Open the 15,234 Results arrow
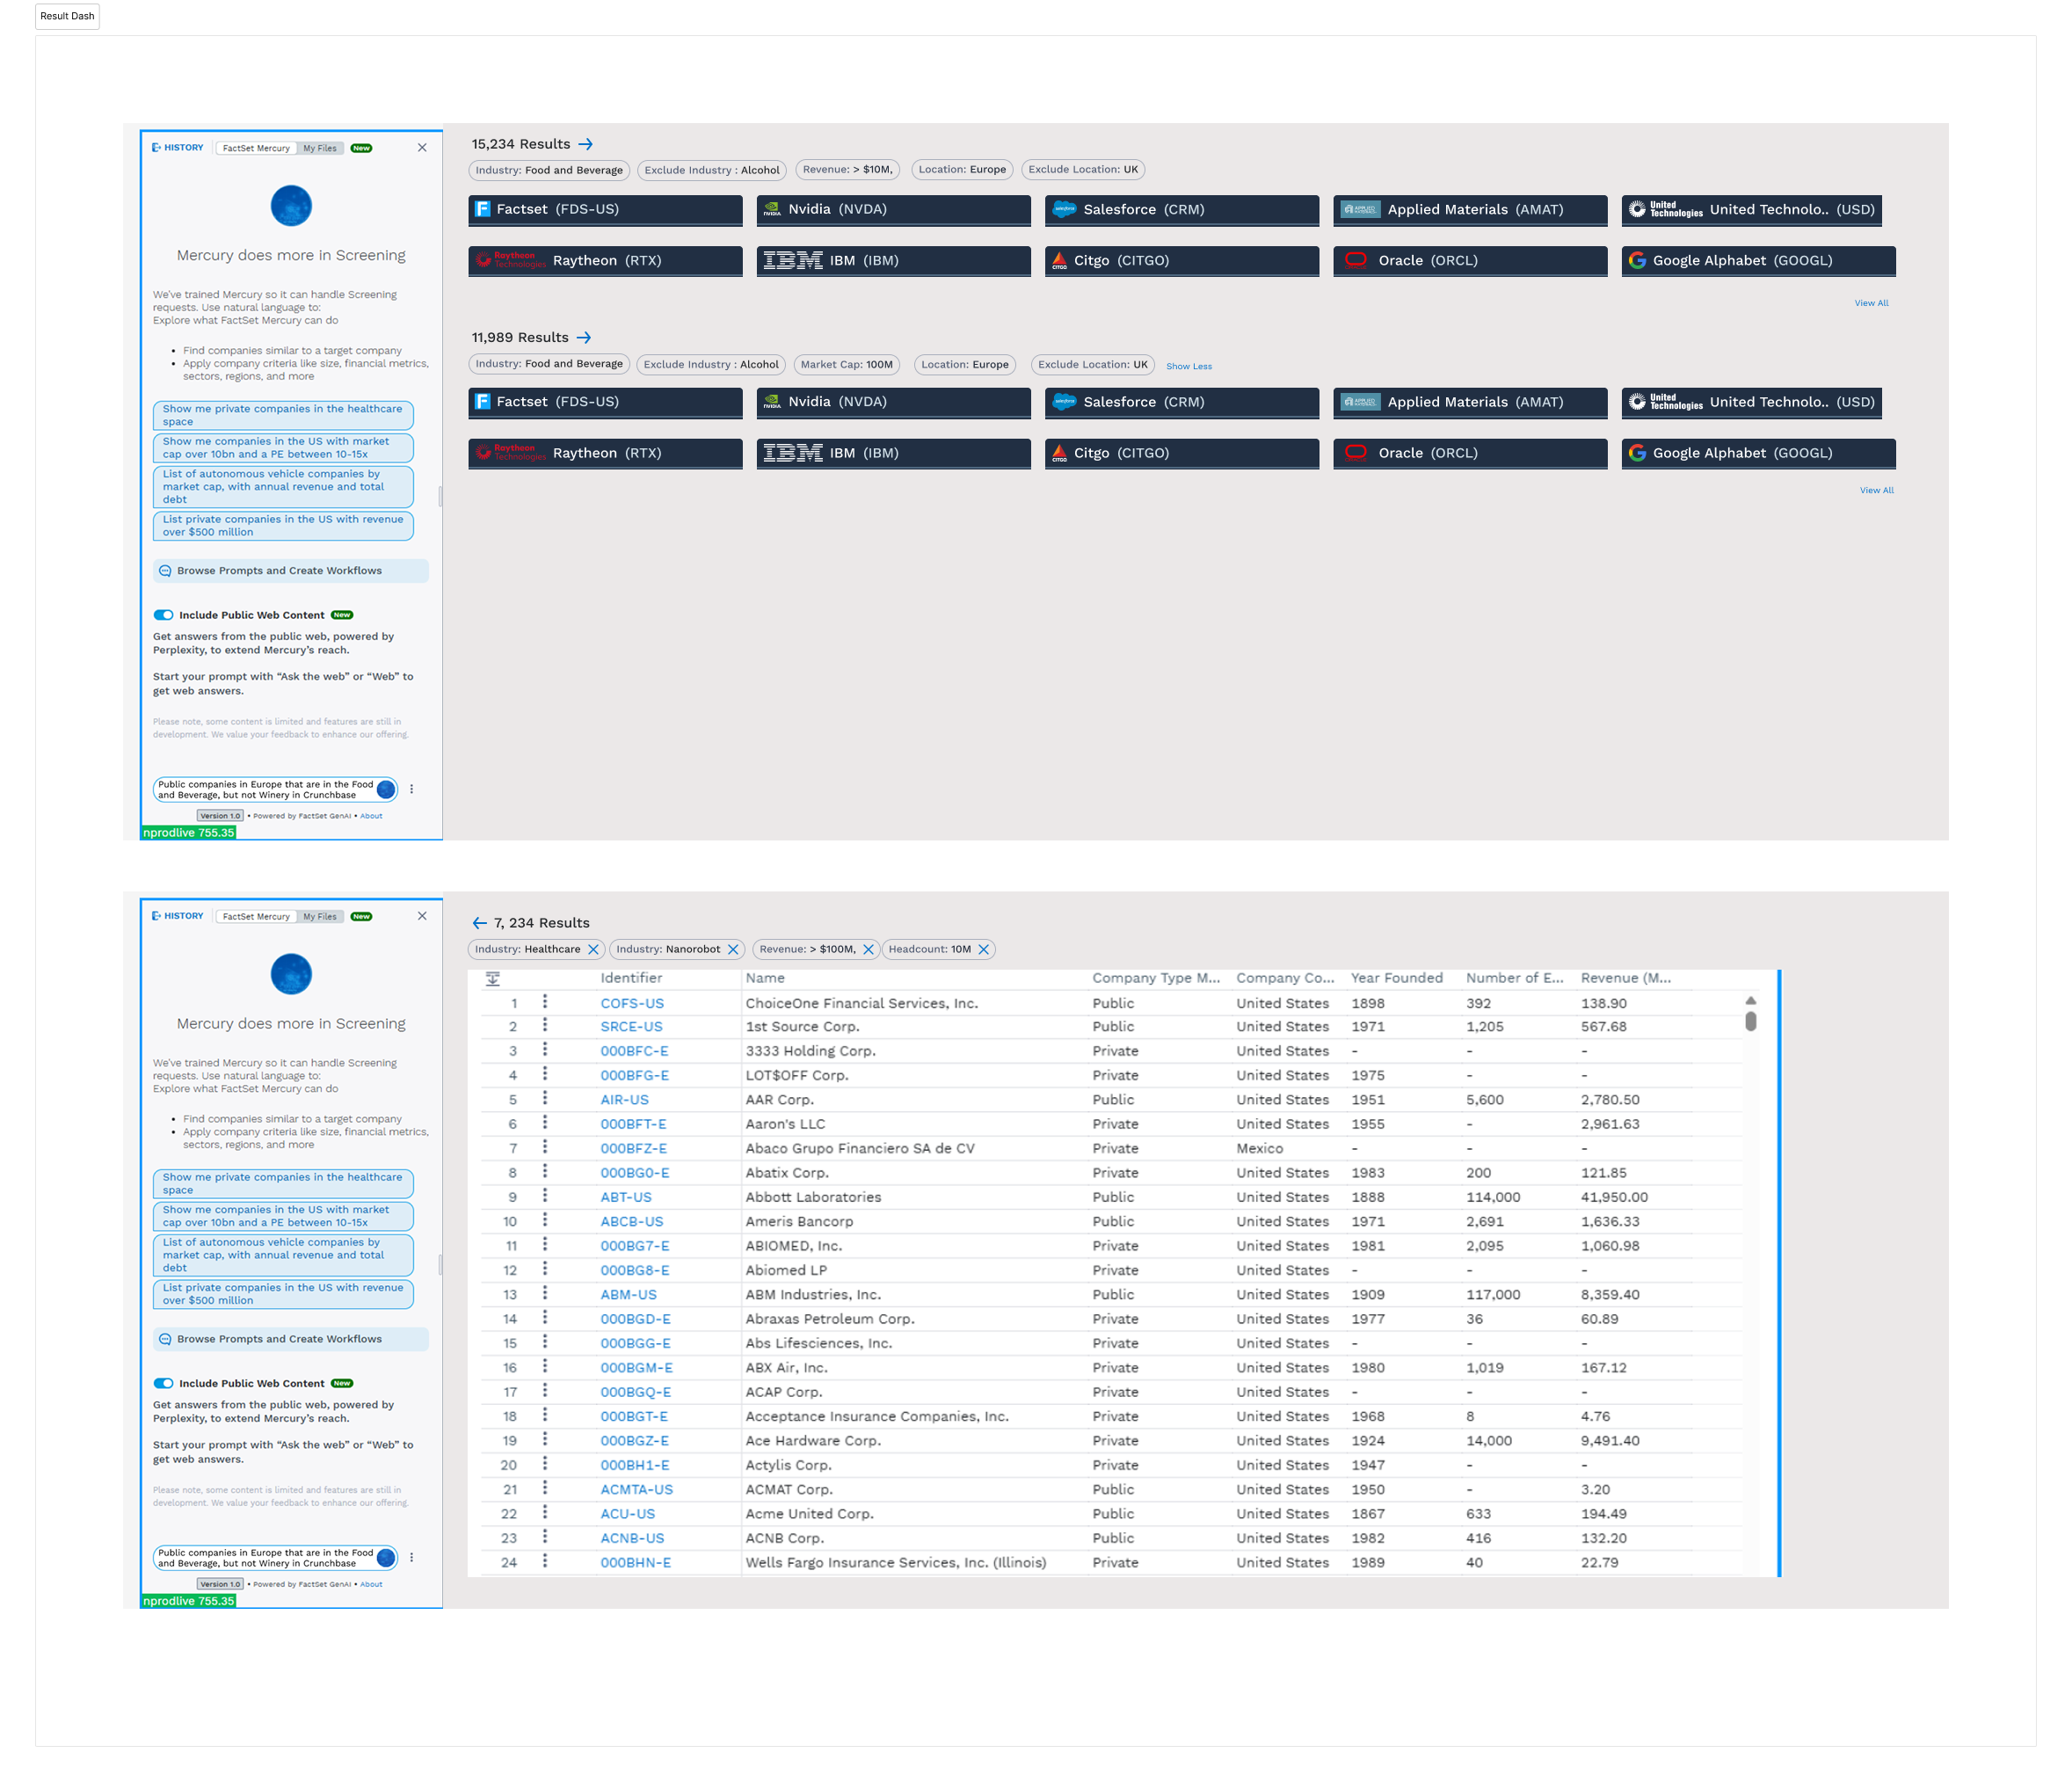 click(585, 144)
